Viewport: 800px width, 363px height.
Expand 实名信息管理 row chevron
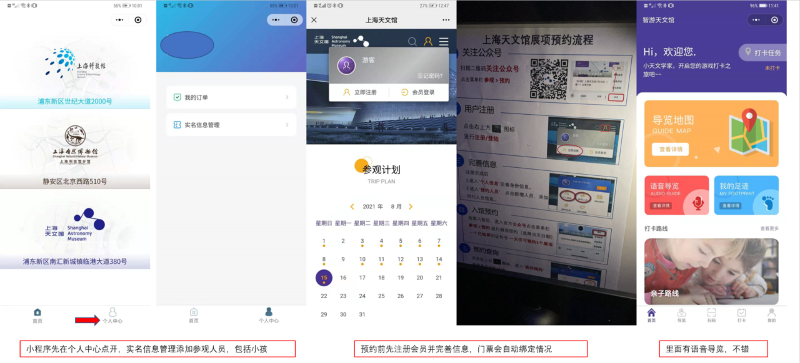tap(287, 125)
